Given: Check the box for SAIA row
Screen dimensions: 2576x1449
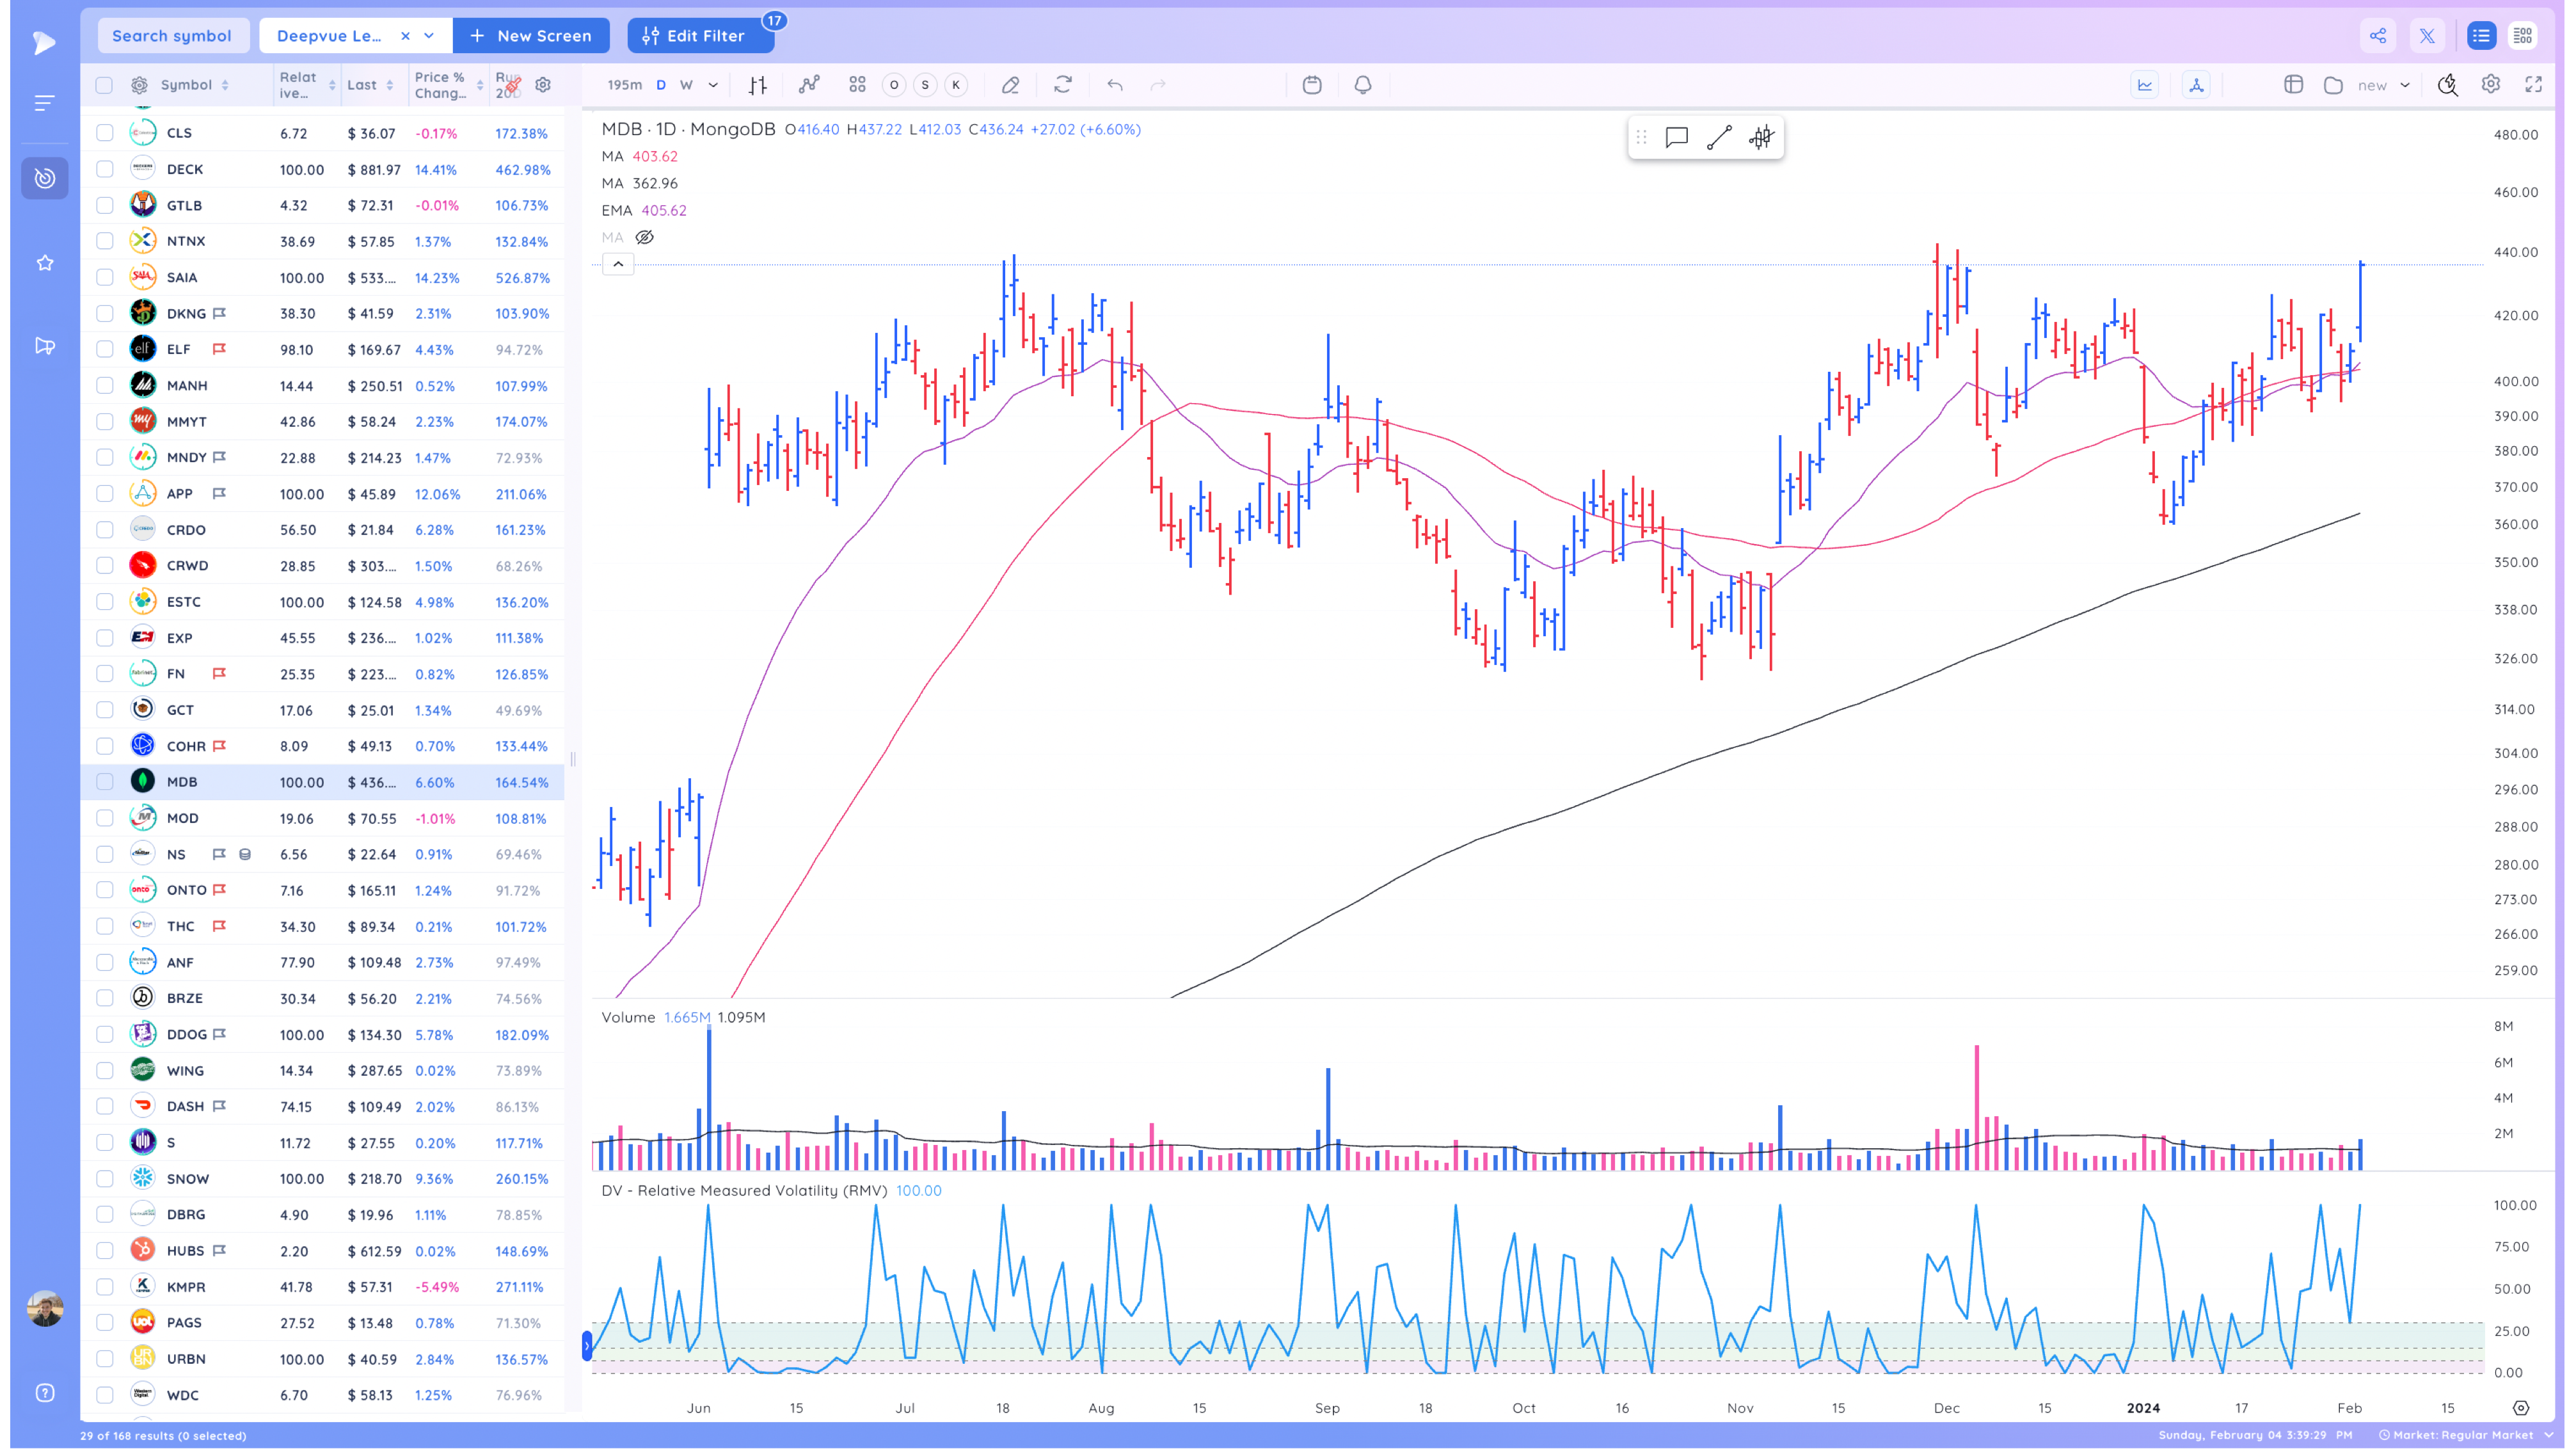Looking at the screenshot, I should (x=104, y=277).
